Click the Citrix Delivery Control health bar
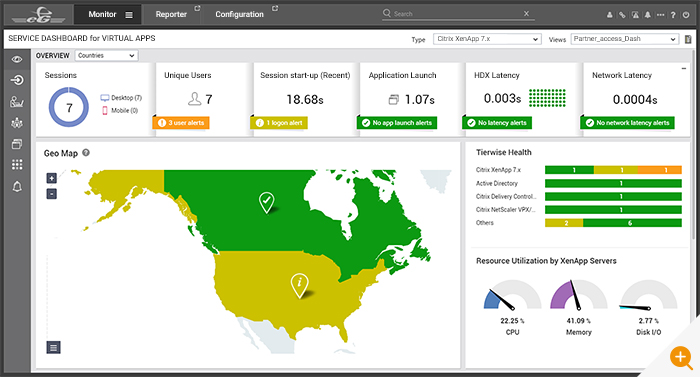 click(x=613, y=197)
